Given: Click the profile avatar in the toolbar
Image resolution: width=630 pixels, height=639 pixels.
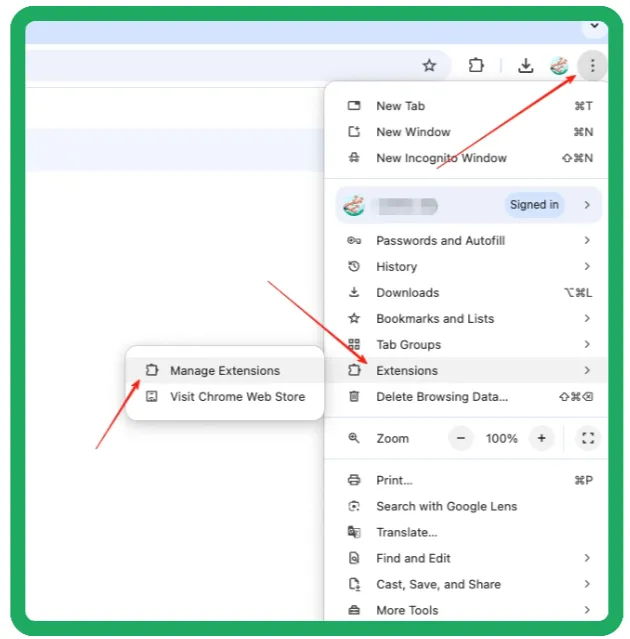Looking at the screenshot, I should click(x=559, y=66).
